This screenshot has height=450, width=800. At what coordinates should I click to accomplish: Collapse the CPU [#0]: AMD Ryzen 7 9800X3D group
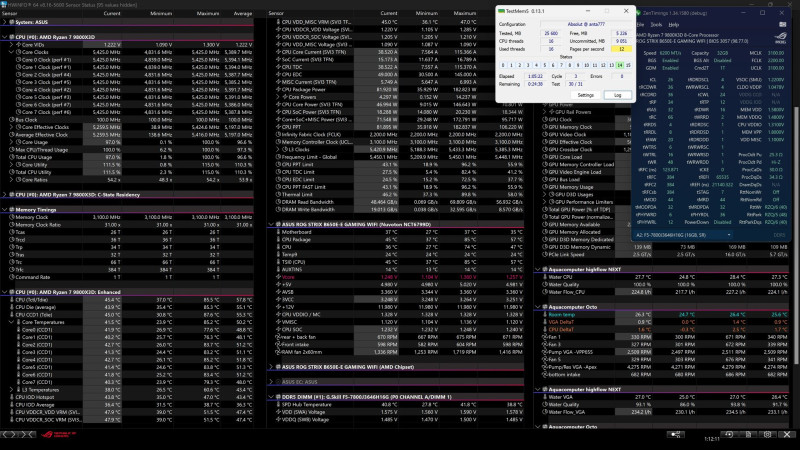click(x=5, y=37)
